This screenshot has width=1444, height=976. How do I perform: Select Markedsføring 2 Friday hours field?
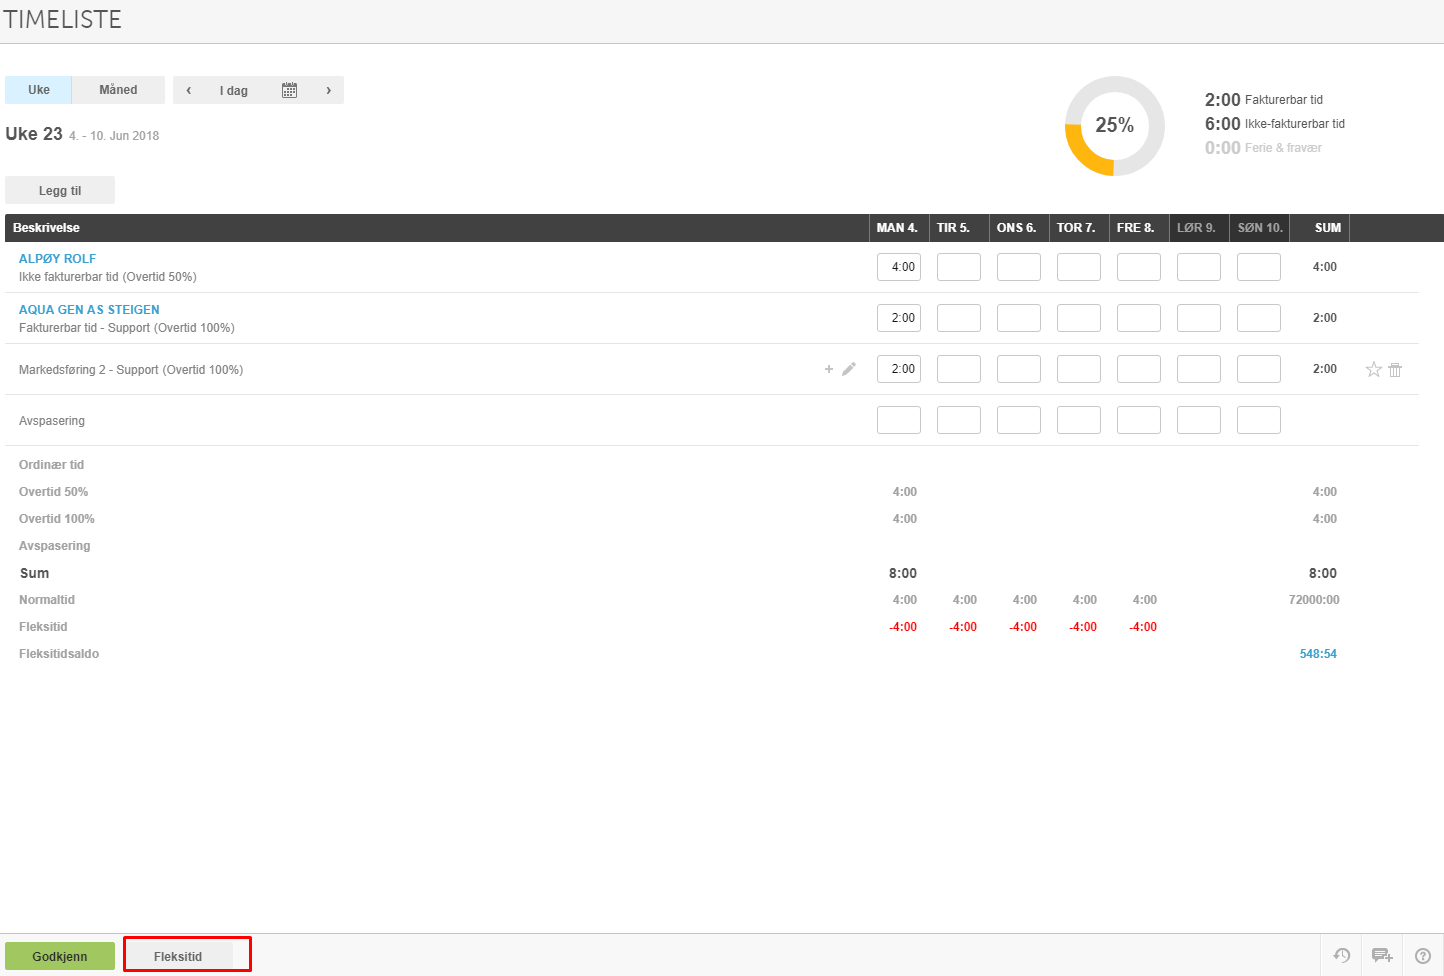pos(1139,369)
